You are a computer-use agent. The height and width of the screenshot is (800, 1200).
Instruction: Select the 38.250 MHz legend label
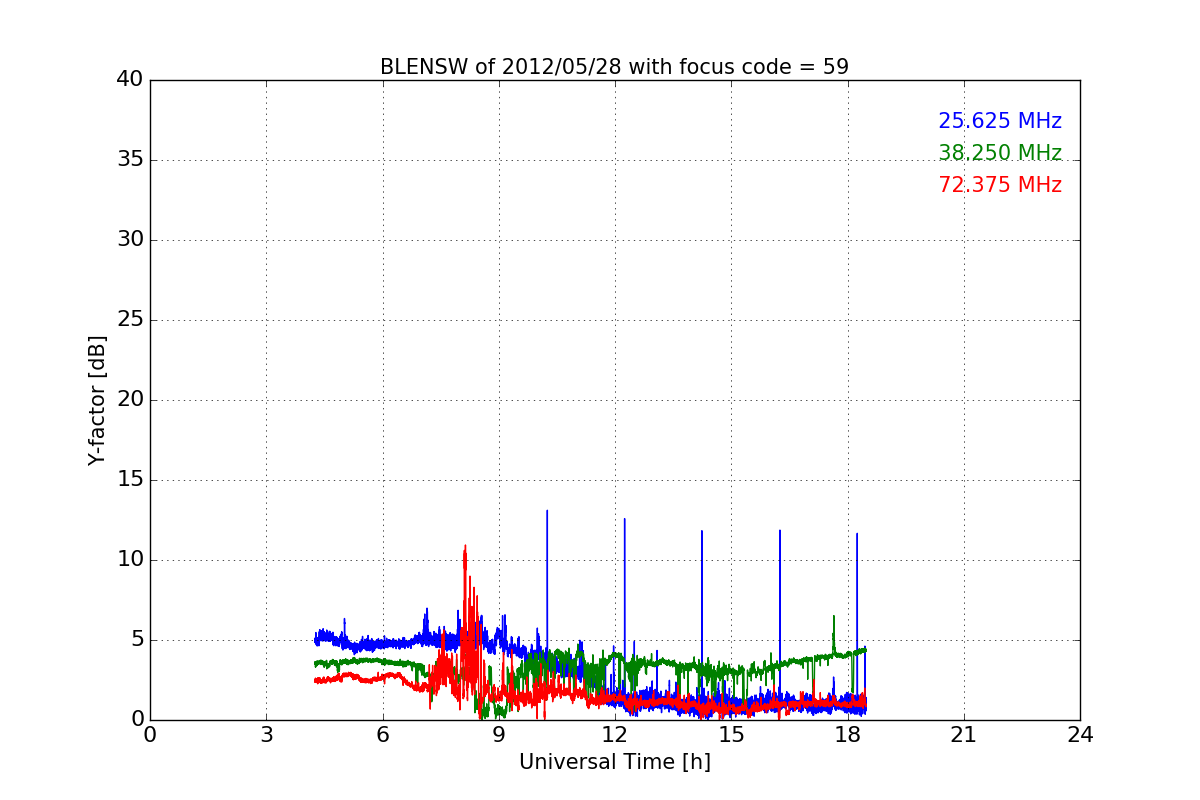[1000, 153]
